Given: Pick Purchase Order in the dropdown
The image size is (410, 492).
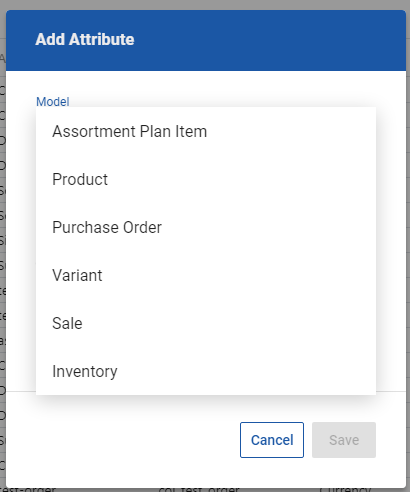Looking at the screenshot, I should tap(206, 227).
